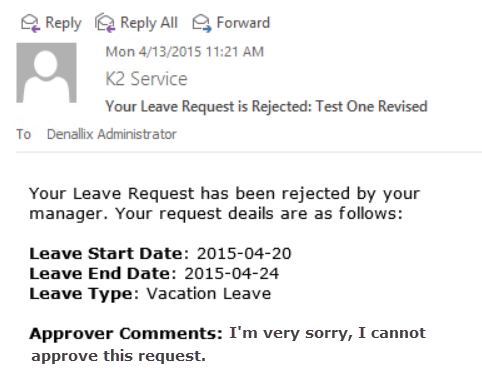The width and height of the screenshot is (482, 390).
Task: Click the email received date and time
Action: pyautogui.click(x=185, y=52)
